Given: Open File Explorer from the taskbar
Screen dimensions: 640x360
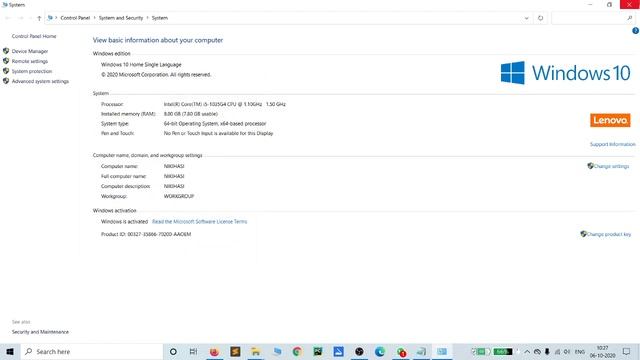Looking at the screenshot, I should coord(256,351).
